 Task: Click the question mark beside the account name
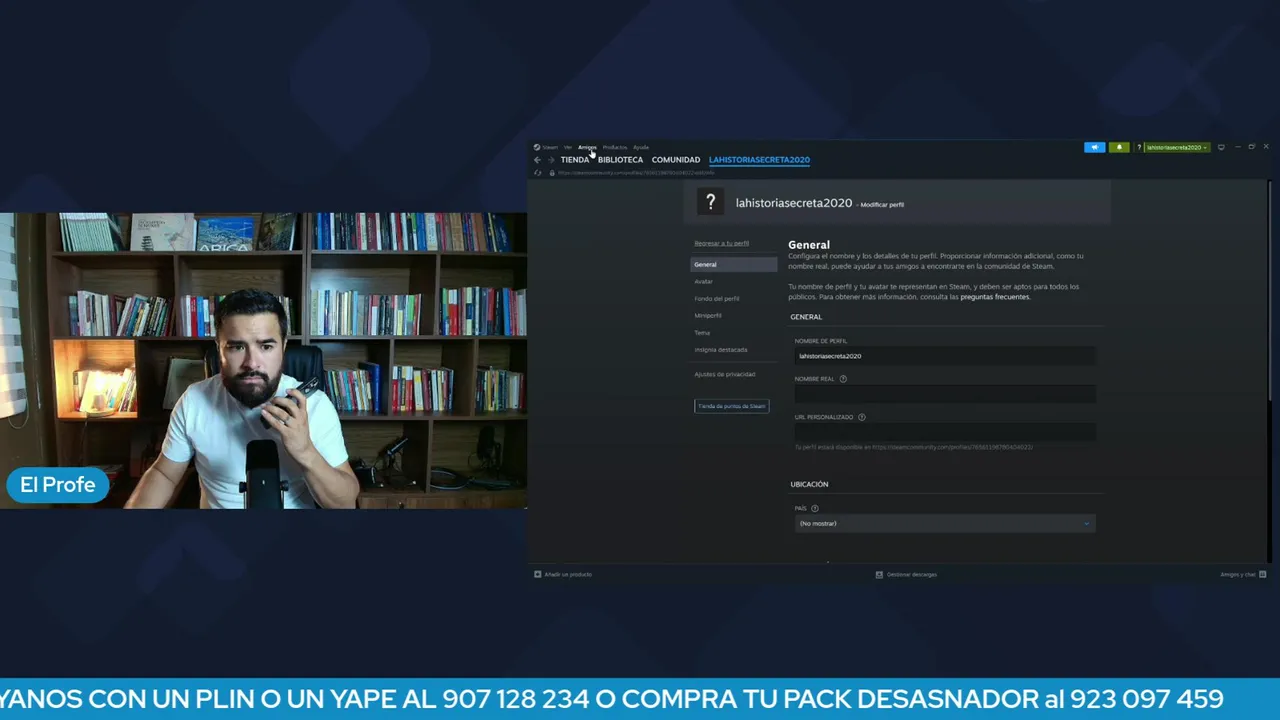pyautogui.click(x=1138, y=147)
